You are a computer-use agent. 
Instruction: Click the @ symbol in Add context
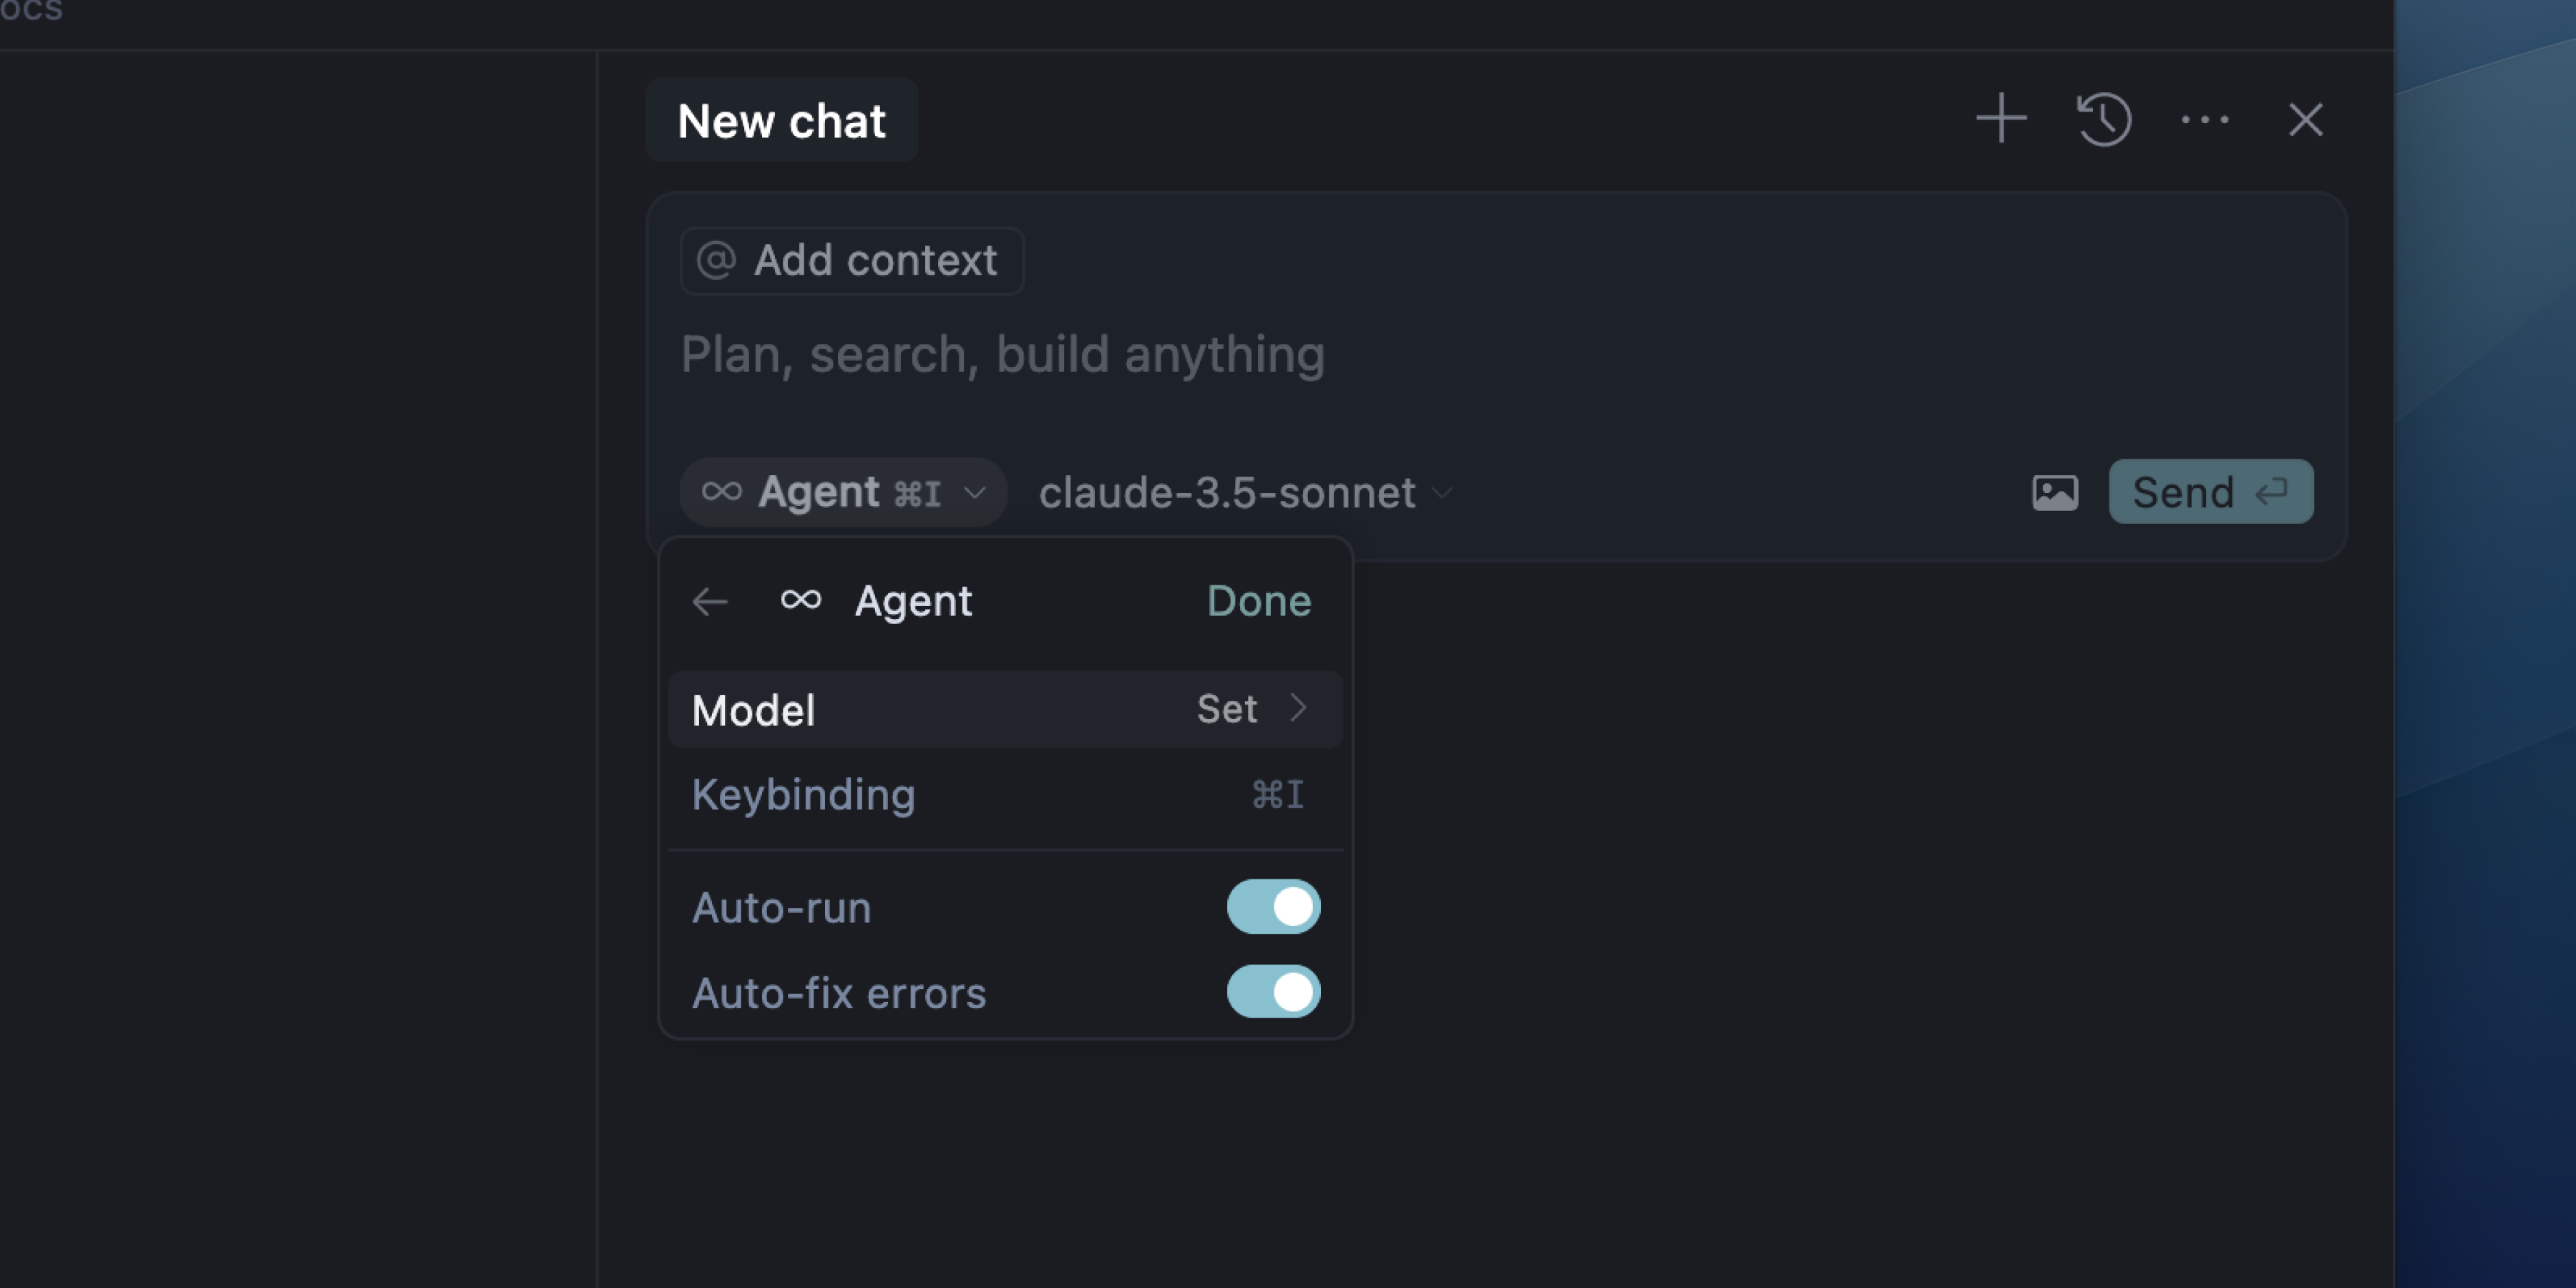click(x=716, y=260)
